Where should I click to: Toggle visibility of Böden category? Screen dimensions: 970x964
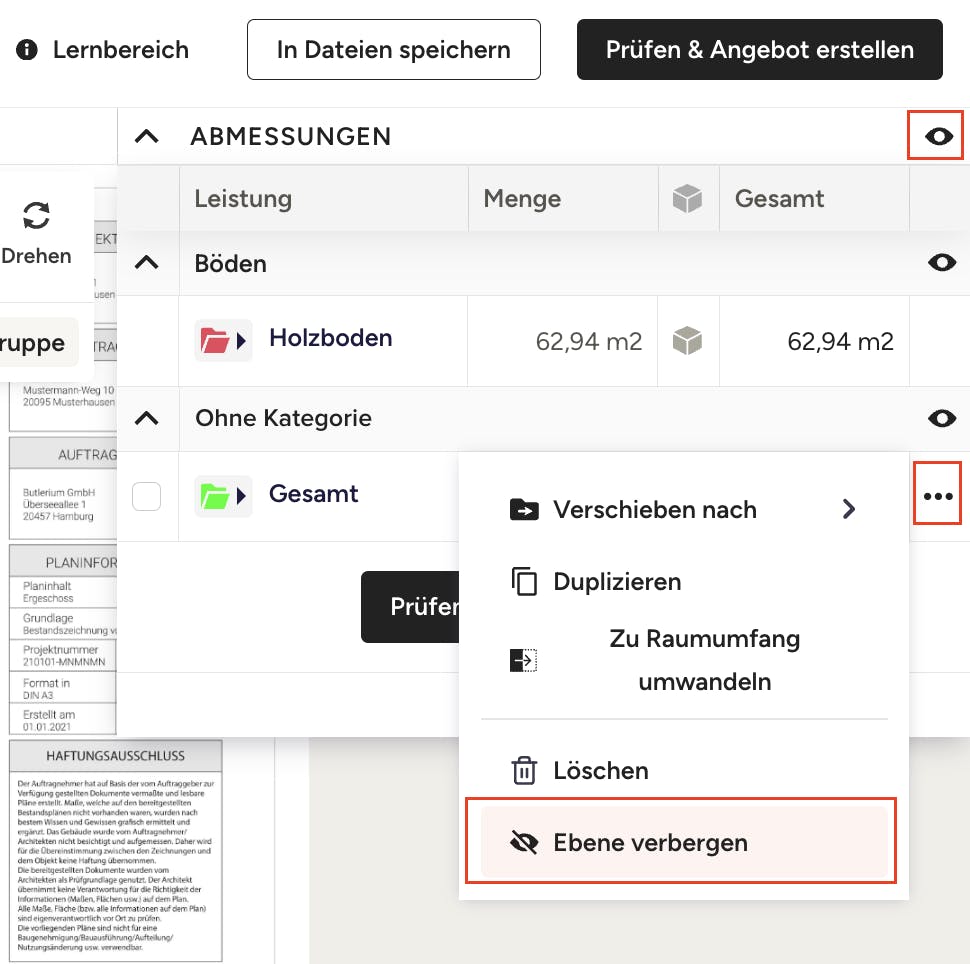point(942,263)
